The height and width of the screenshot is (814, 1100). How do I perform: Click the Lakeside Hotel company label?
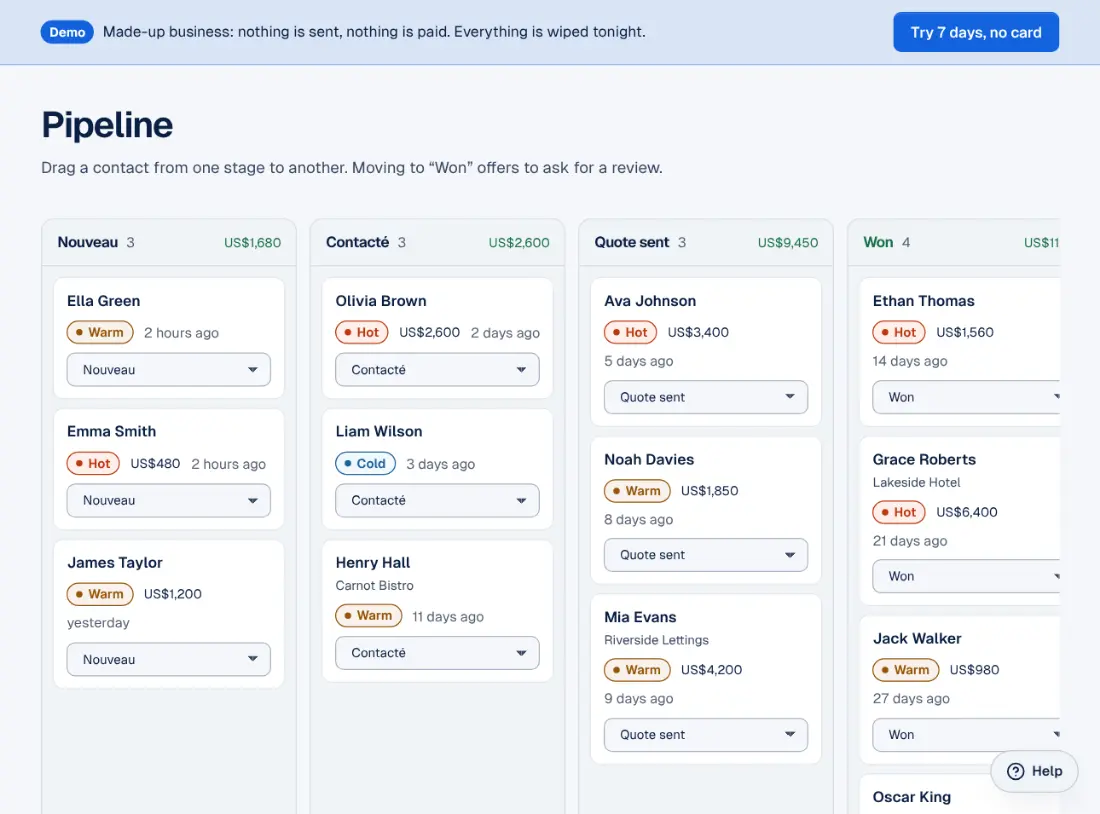(916, 483)
